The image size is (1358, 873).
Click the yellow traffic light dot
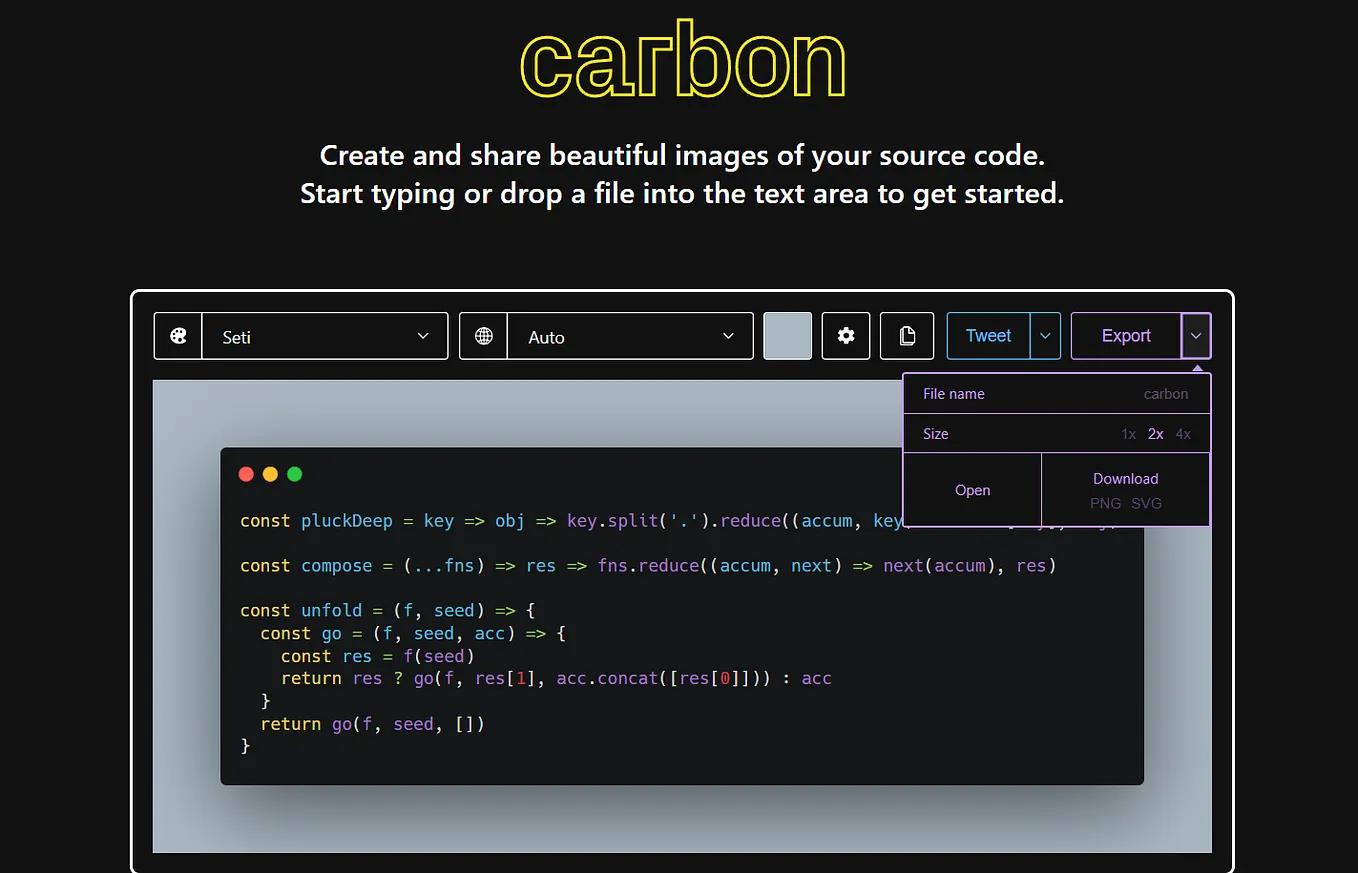[x=270, y=474]
